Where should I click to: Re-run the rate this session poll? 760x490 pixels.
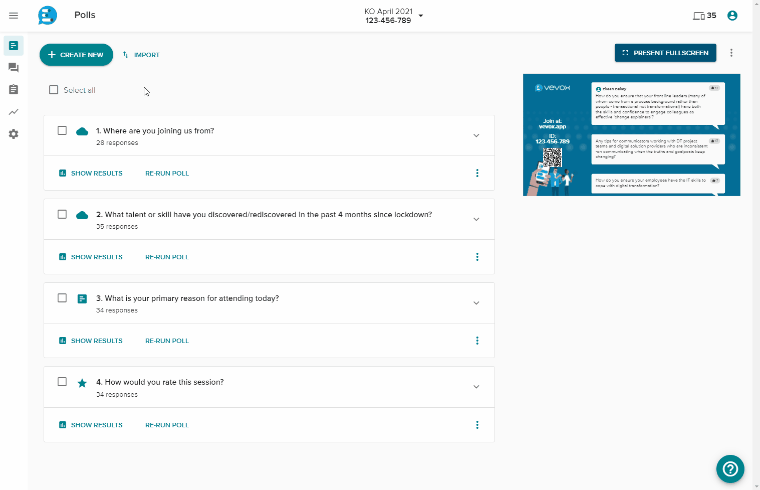point(167,425)
